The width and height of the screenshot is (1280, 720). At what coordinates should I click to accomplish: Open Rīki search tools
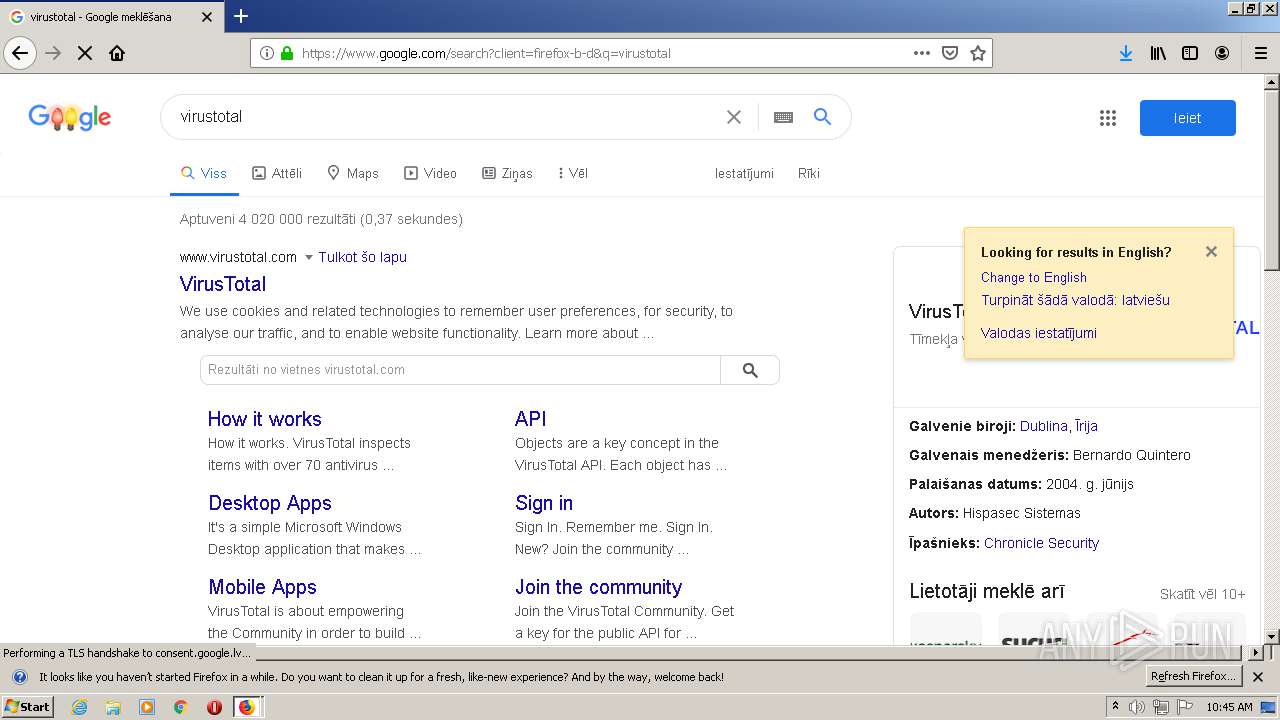(809, 173)
